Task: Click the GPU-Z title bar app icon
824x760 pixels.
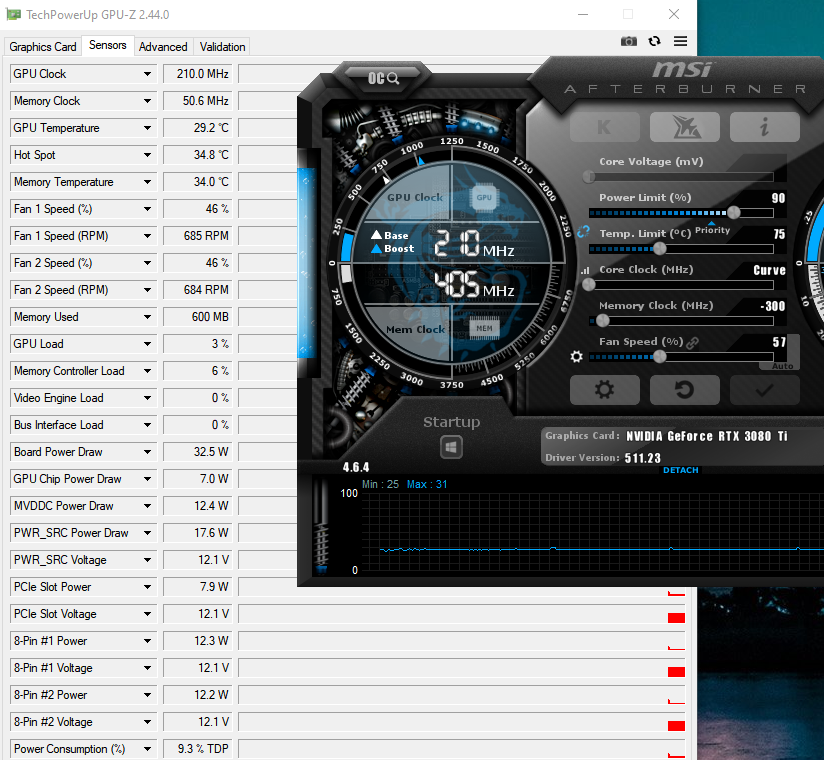Action: click(x=13, y=14)
